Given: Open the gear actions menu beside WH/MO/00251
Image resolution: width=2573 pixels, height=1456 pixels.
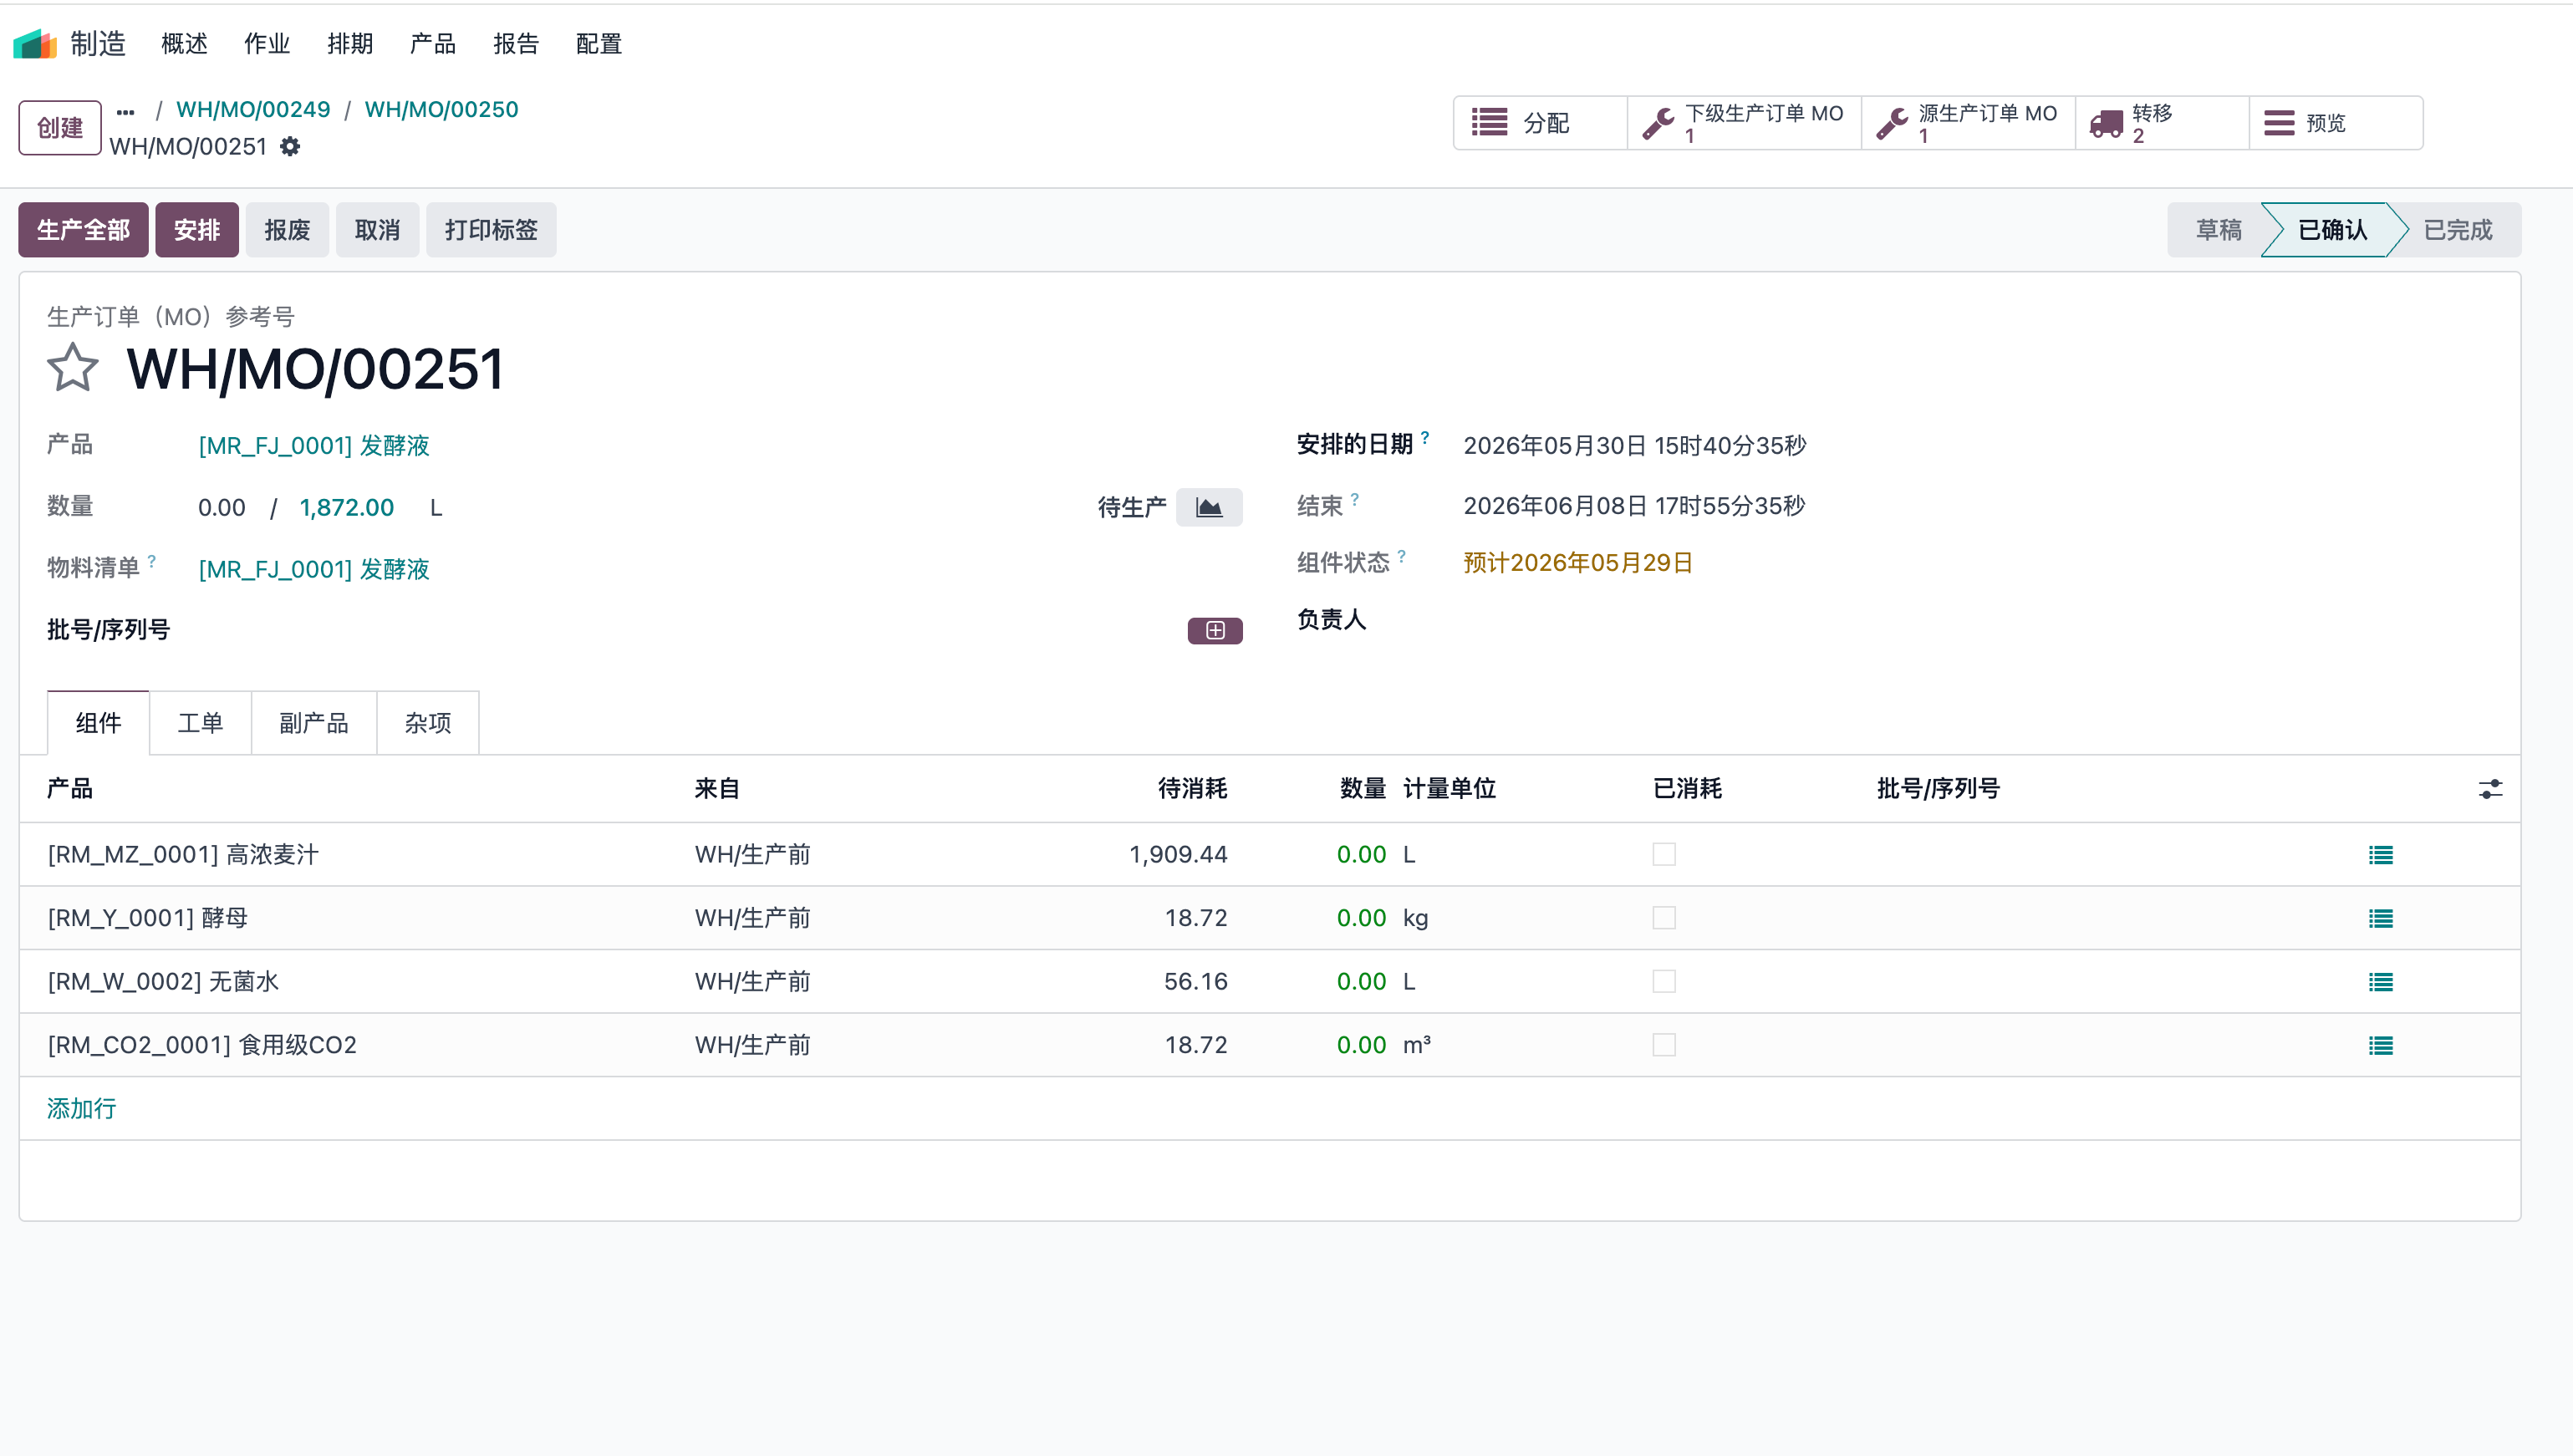Looking at the screenshot, I should (290, 146).
